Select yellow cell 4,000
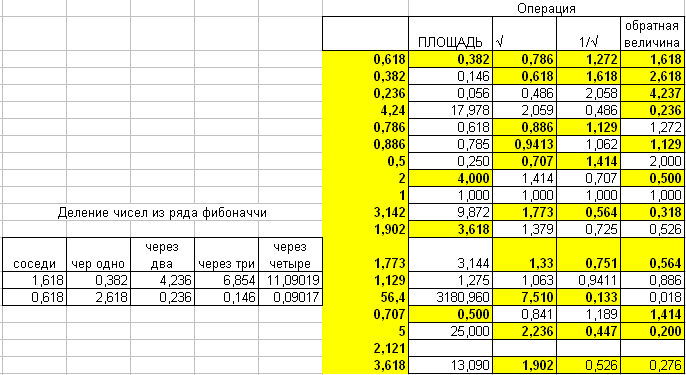The height and width of the screenshot is (375, 686). click(451, 179)
